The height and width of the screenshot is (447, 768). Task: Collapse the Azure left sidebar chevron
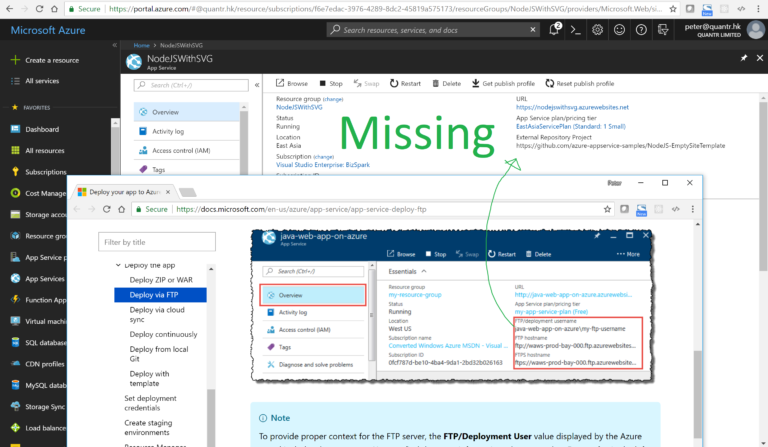(115, 45)
